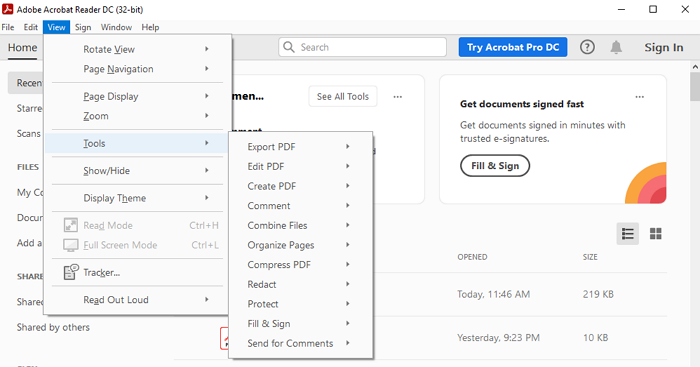Open more options on Get documents signed card
Viewport: 700px width, 367px height.
click(x=640, y=96)
